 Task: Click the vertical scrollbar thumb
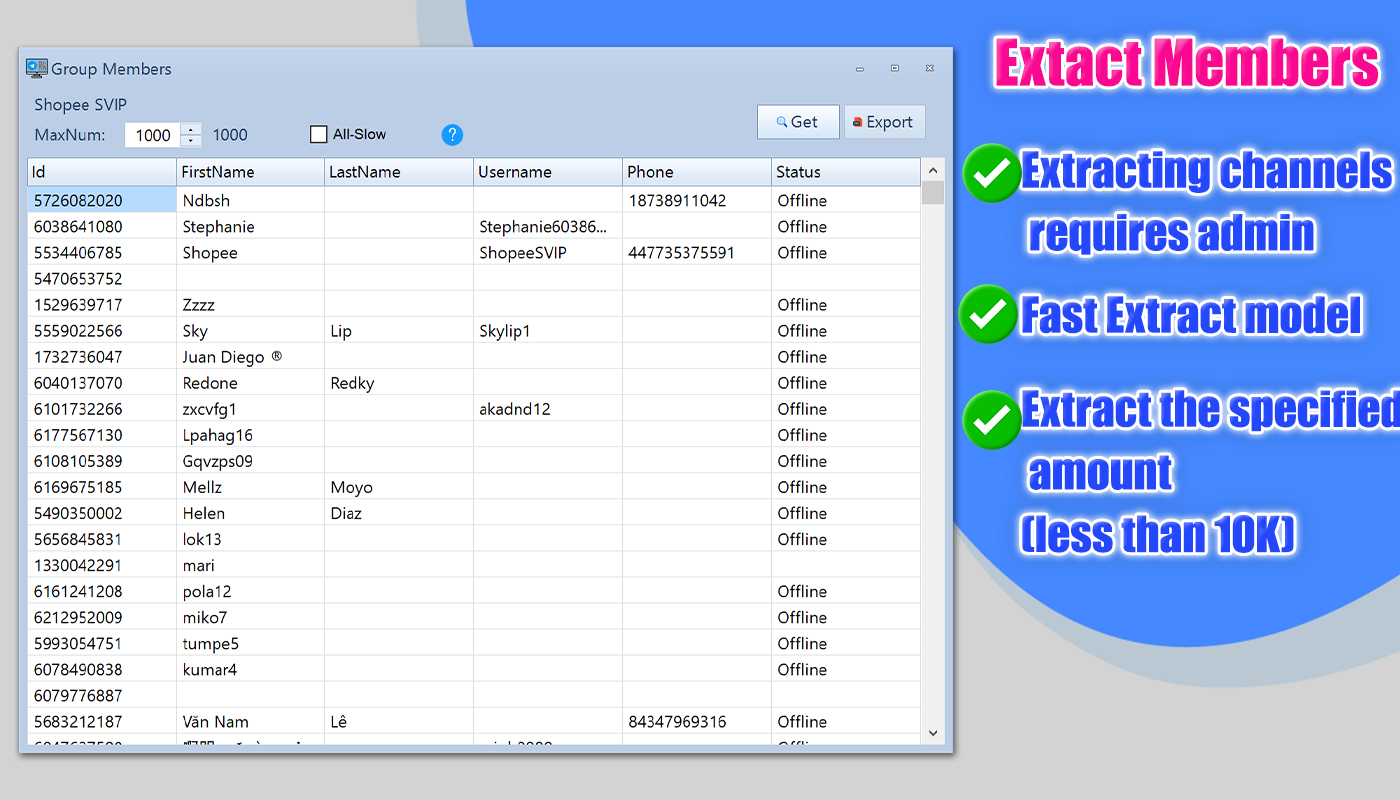(x=933, y=192)
